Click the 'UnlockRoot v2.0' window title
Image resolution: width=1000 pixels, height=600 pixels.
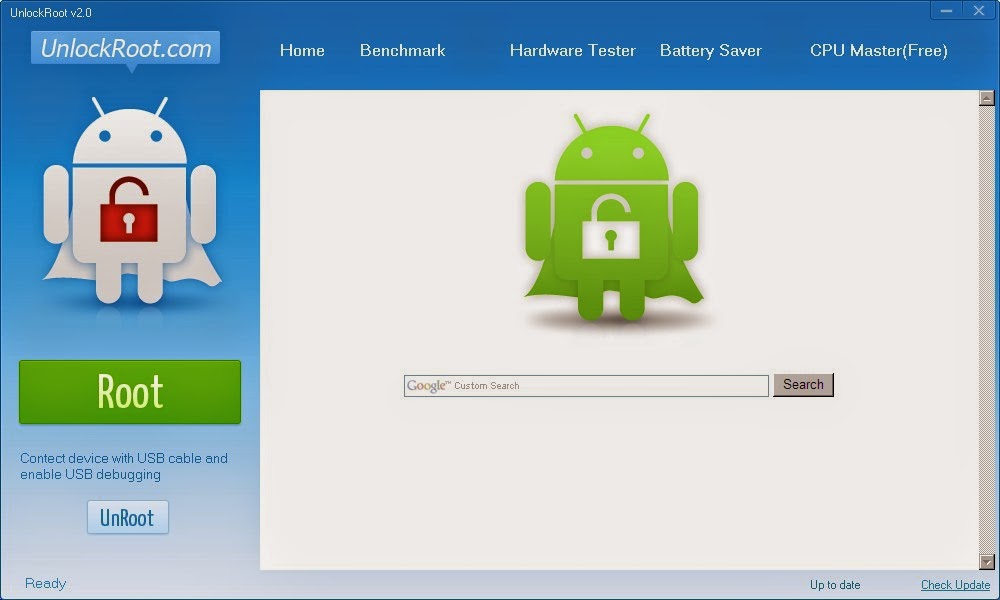click(x=51, y=12)
